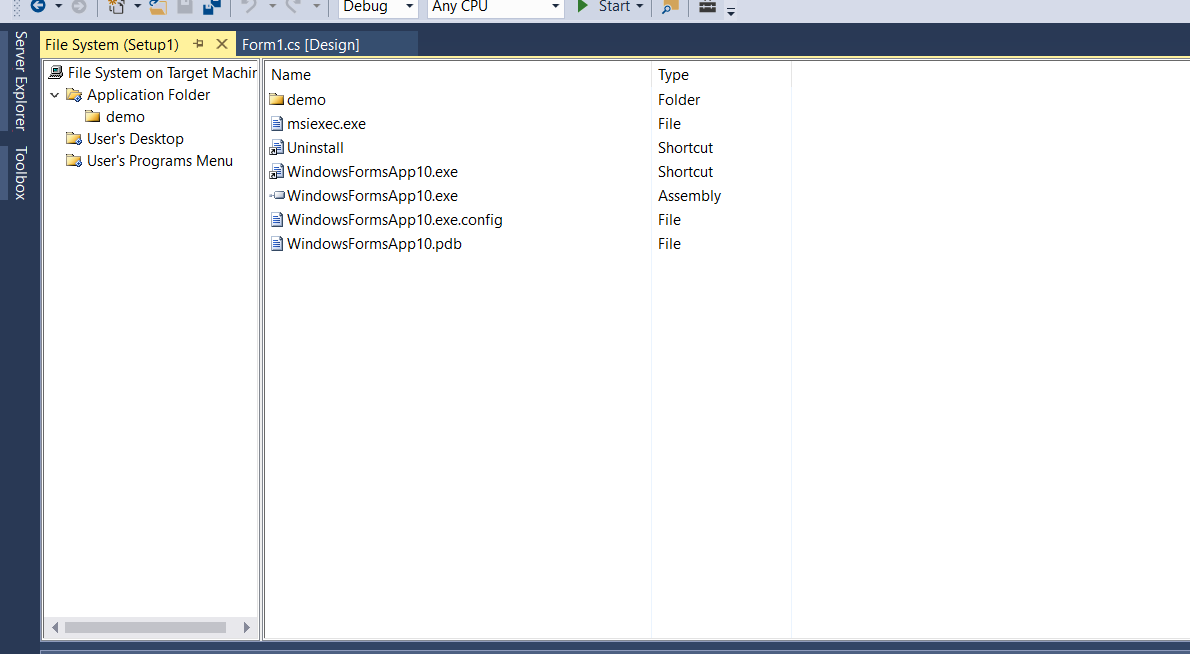Click WindowsFormsApp10.exe assembly icon
Viewport: 1190px width, 654px height.
277,196
